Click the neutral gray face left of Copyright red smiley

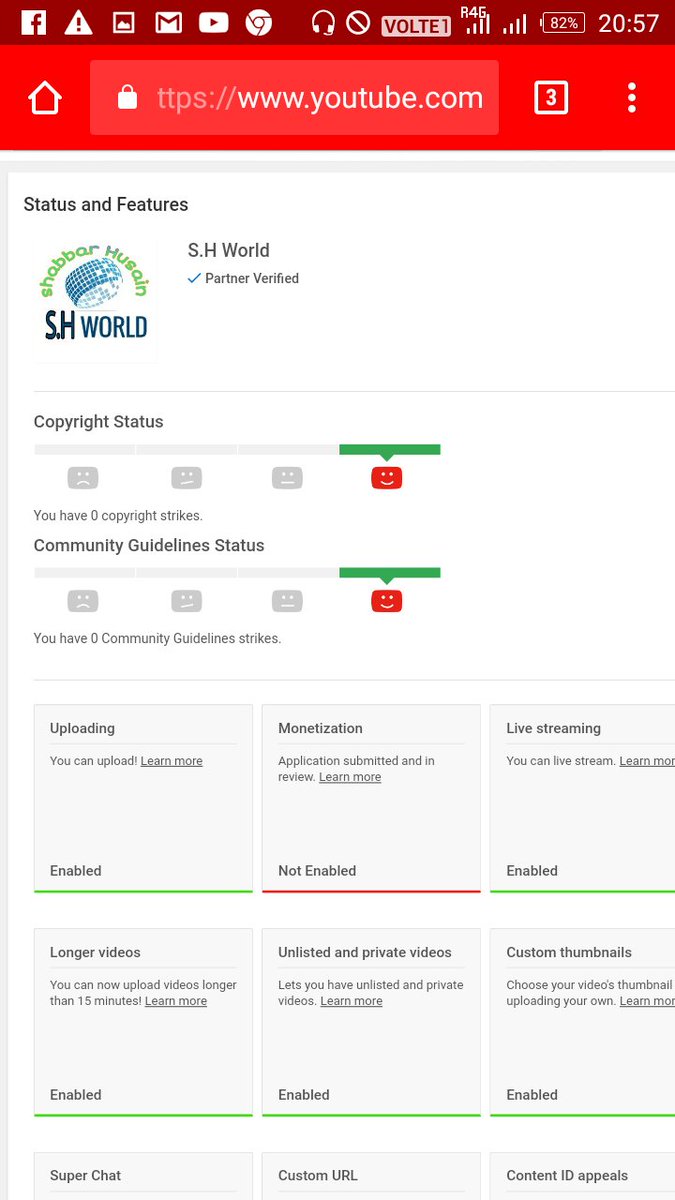click(287, 478)
